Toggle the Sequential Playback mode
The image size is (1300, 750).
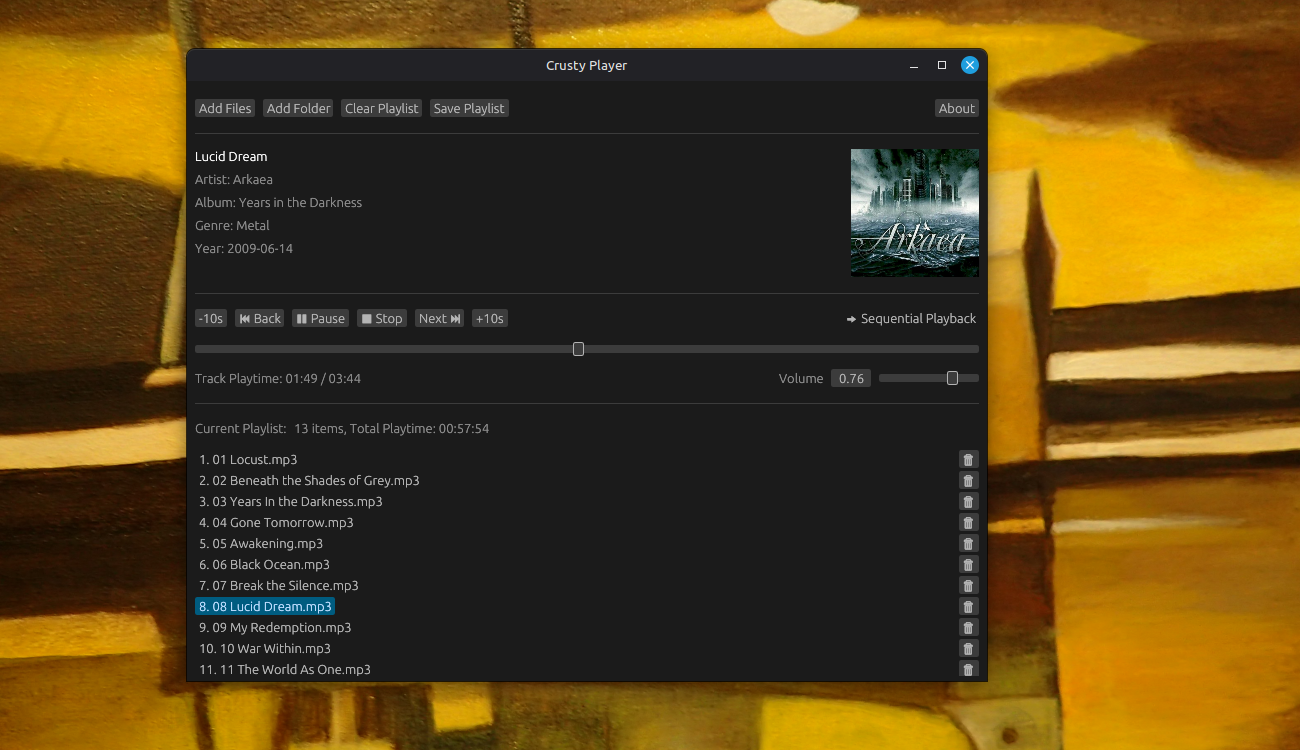(911, 319)
